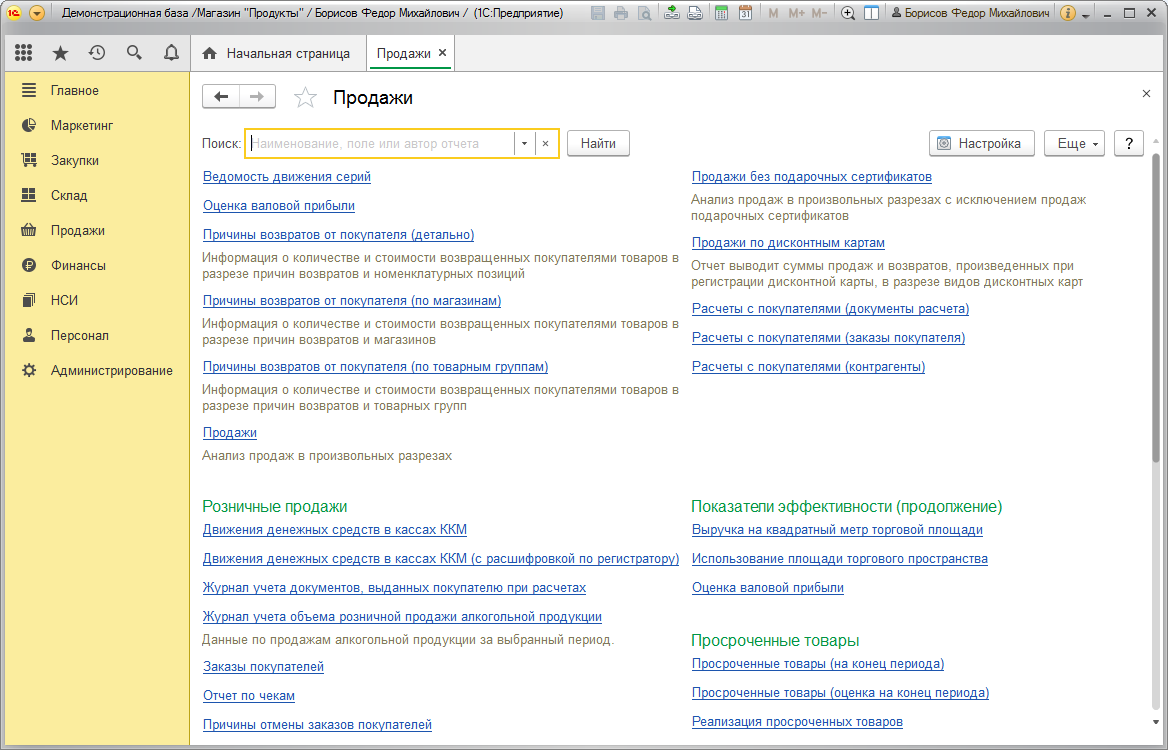The width and height of the screenshot is (1168, 750).
Task: Click the magnifier search icon in tools panel
Action: pos(134,53)
